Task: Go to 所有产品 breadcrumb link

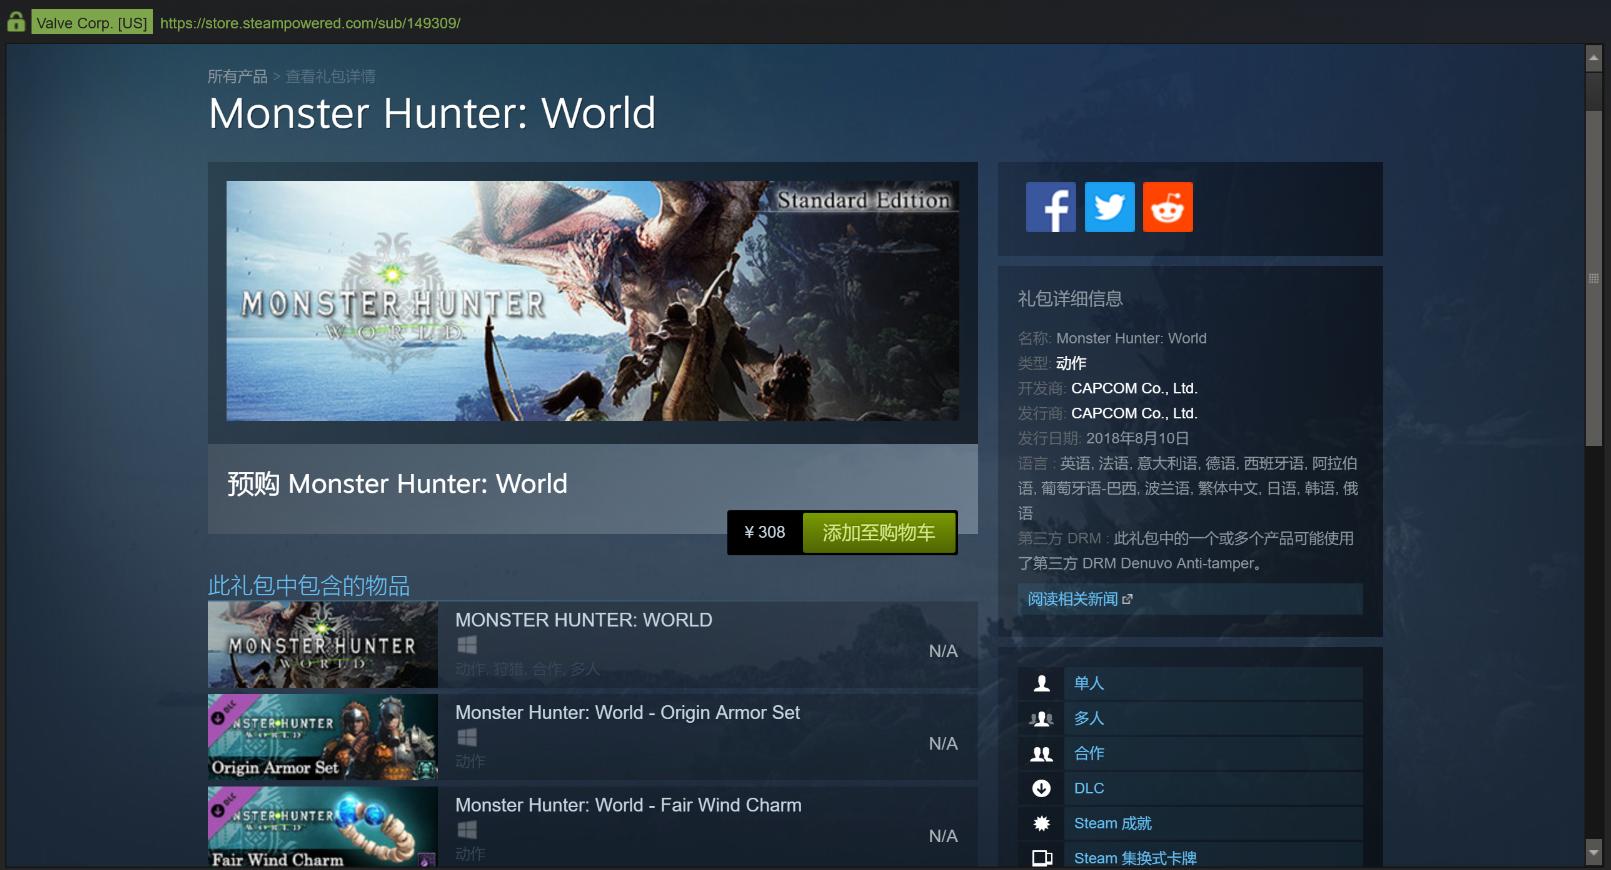Action: [x=237, y=76]
